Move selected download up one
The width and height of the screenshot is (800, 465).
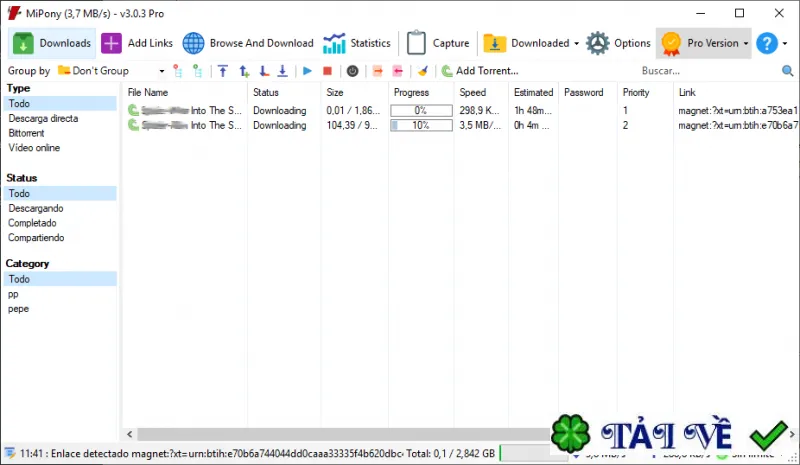(244, 71)
